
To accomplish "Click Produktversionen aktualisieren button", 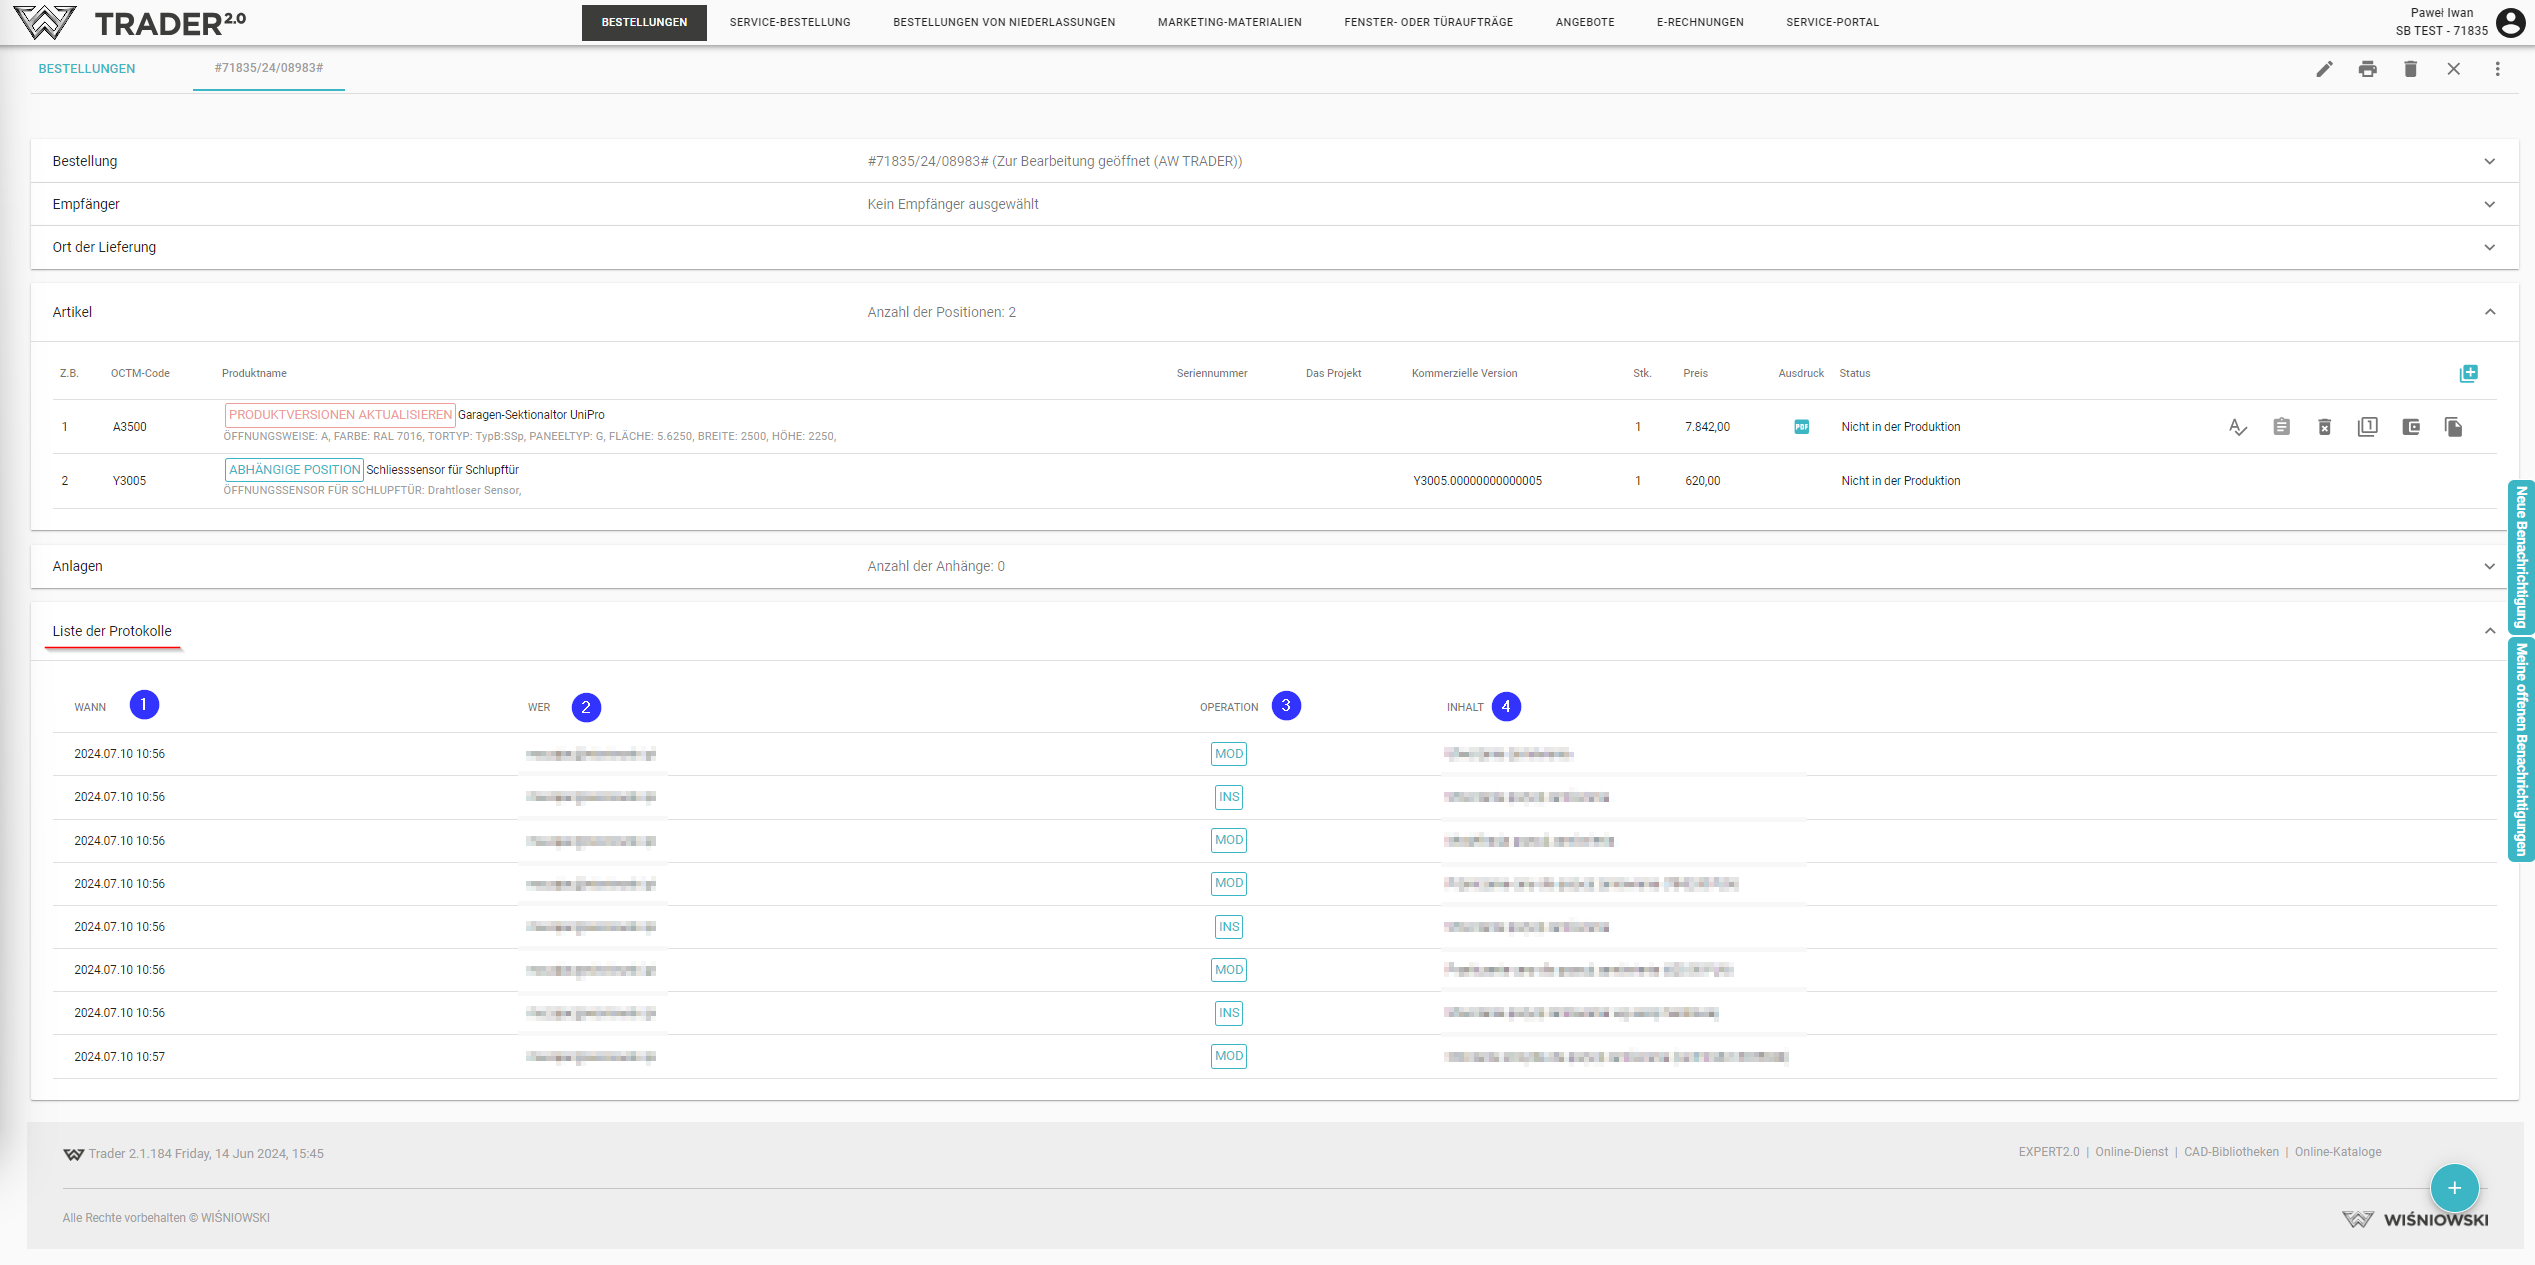I will [x=340, y=414].
